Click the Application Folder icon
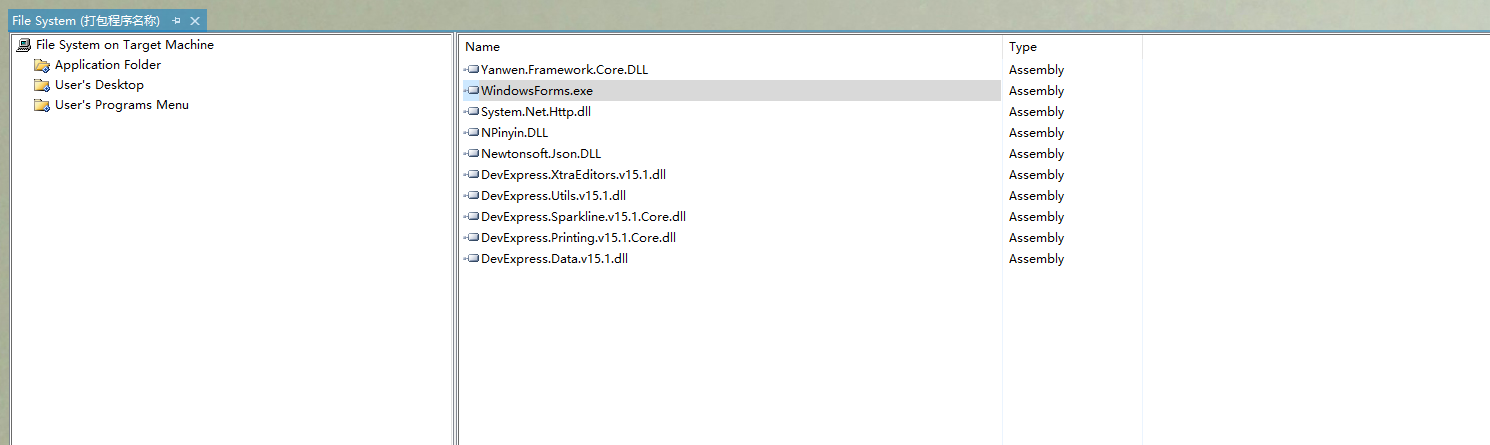1490x445 pixels. tap(42, 65)
